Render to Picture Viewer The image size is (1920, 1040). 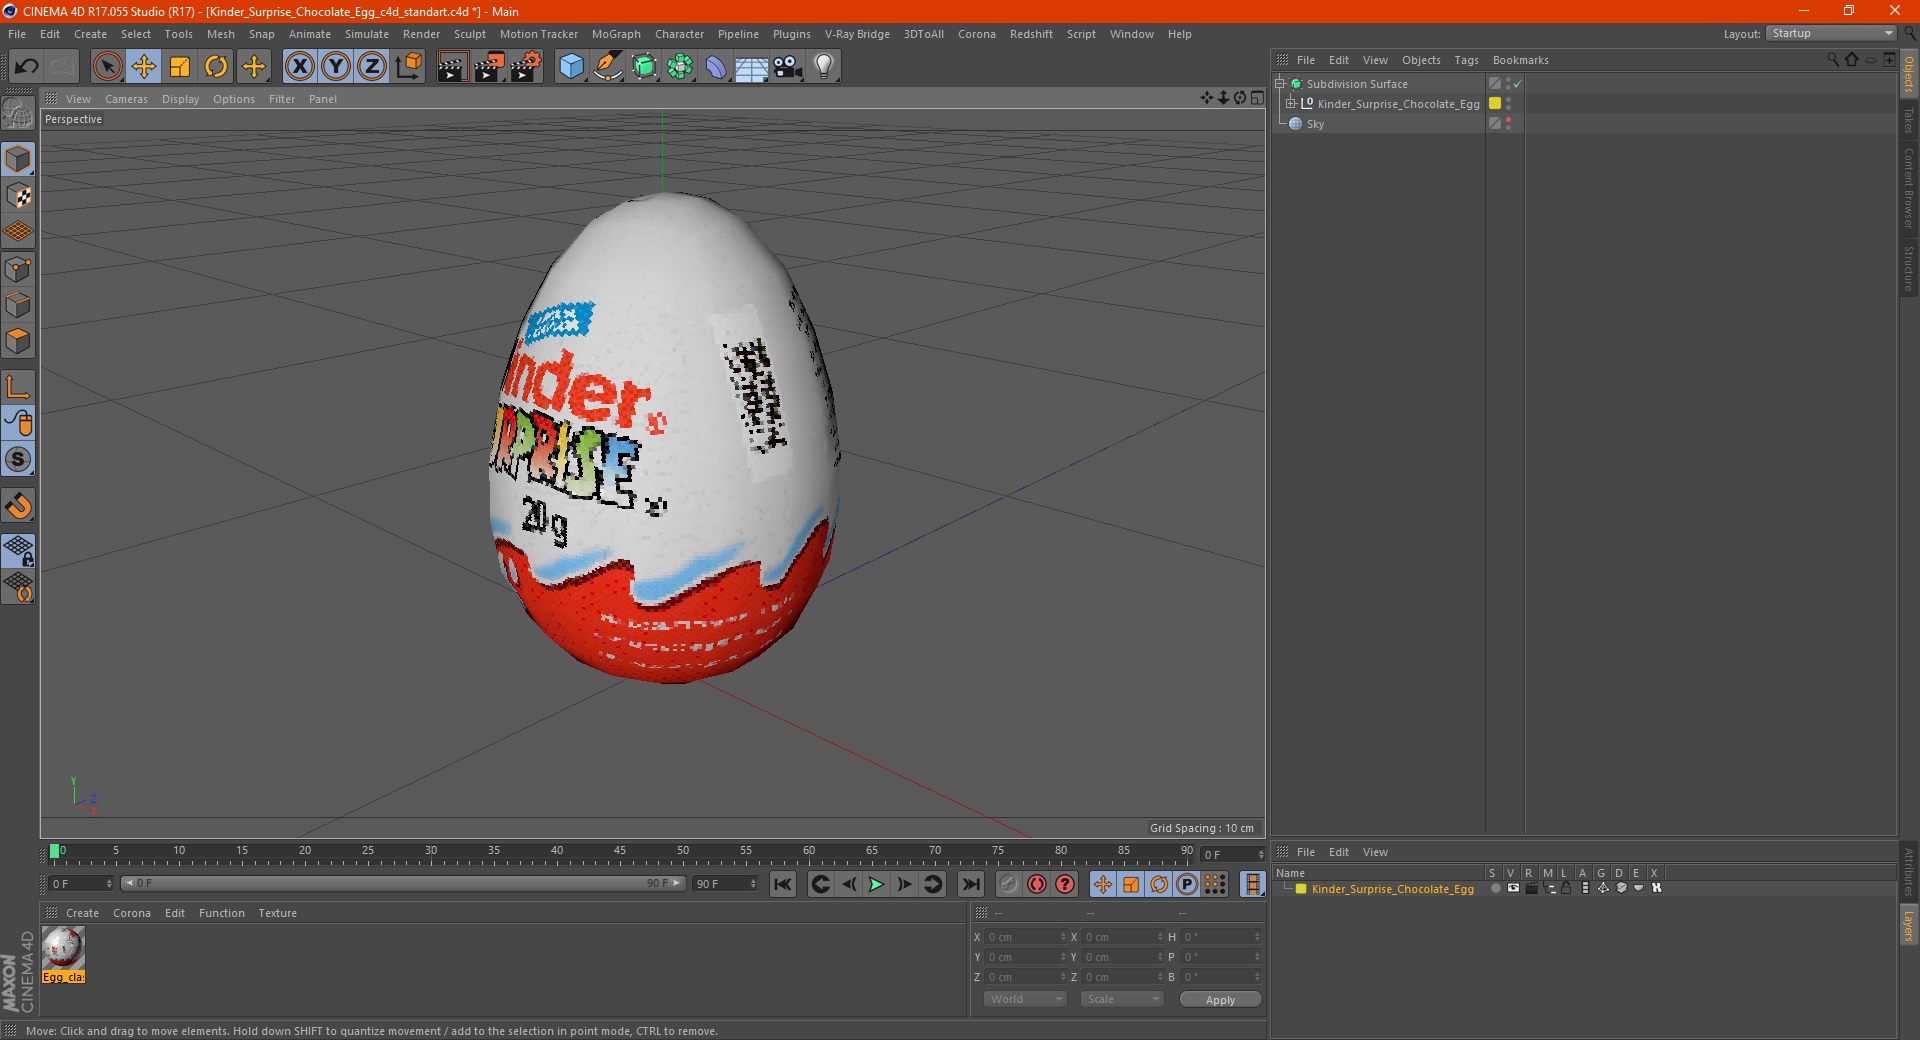click(x=489, y=67)
